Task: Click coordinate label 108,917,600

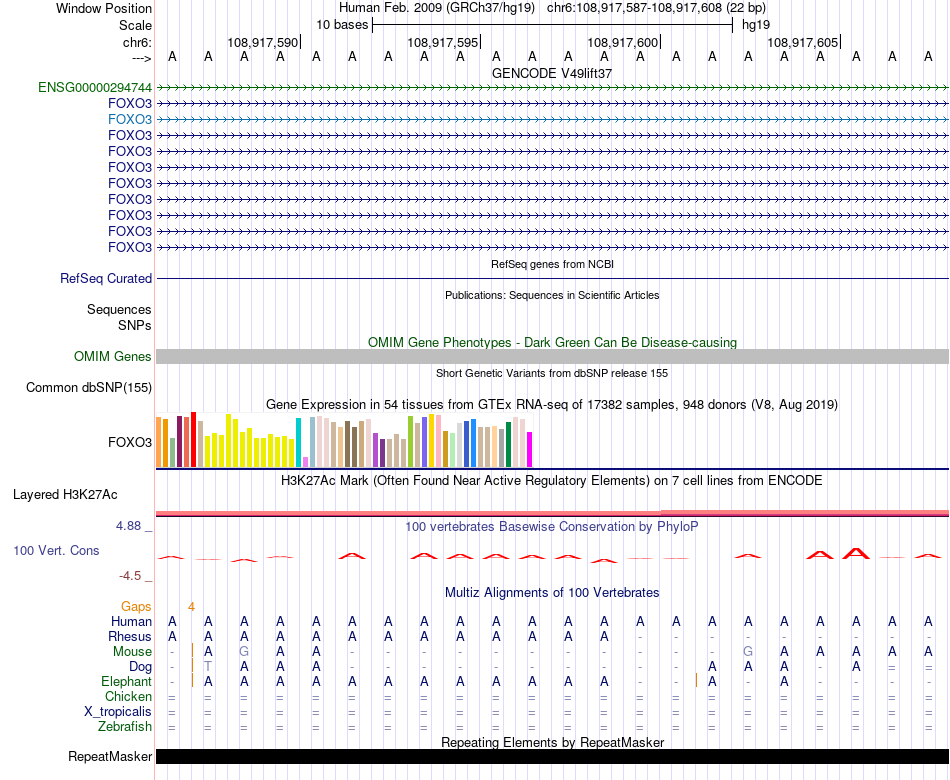Action: (623, 42)
